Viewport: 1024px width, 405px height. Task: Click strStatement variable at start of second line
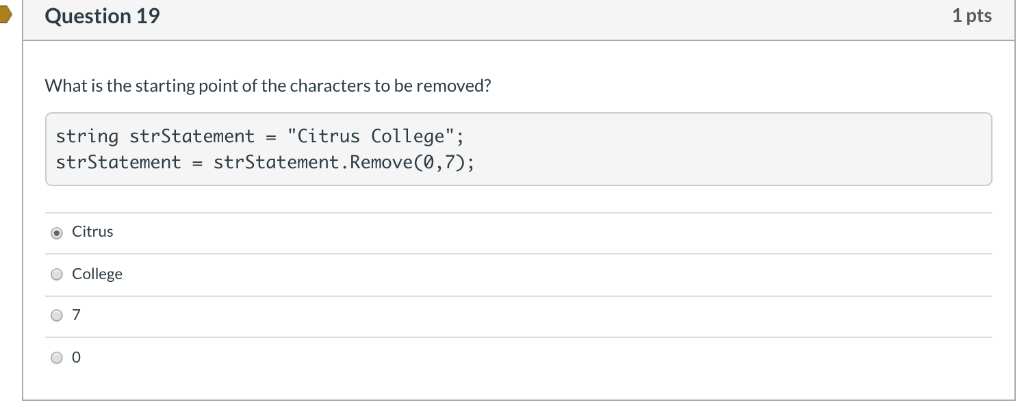[118, 162]
